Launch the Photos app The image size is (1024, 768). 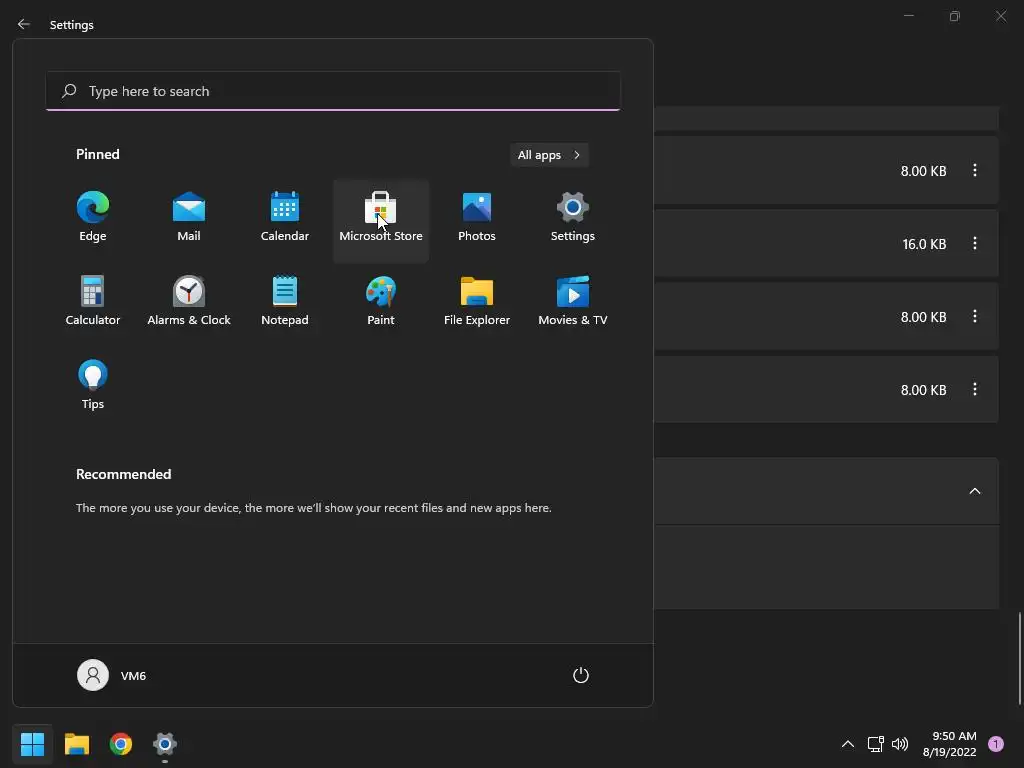[x=477, y=217]
